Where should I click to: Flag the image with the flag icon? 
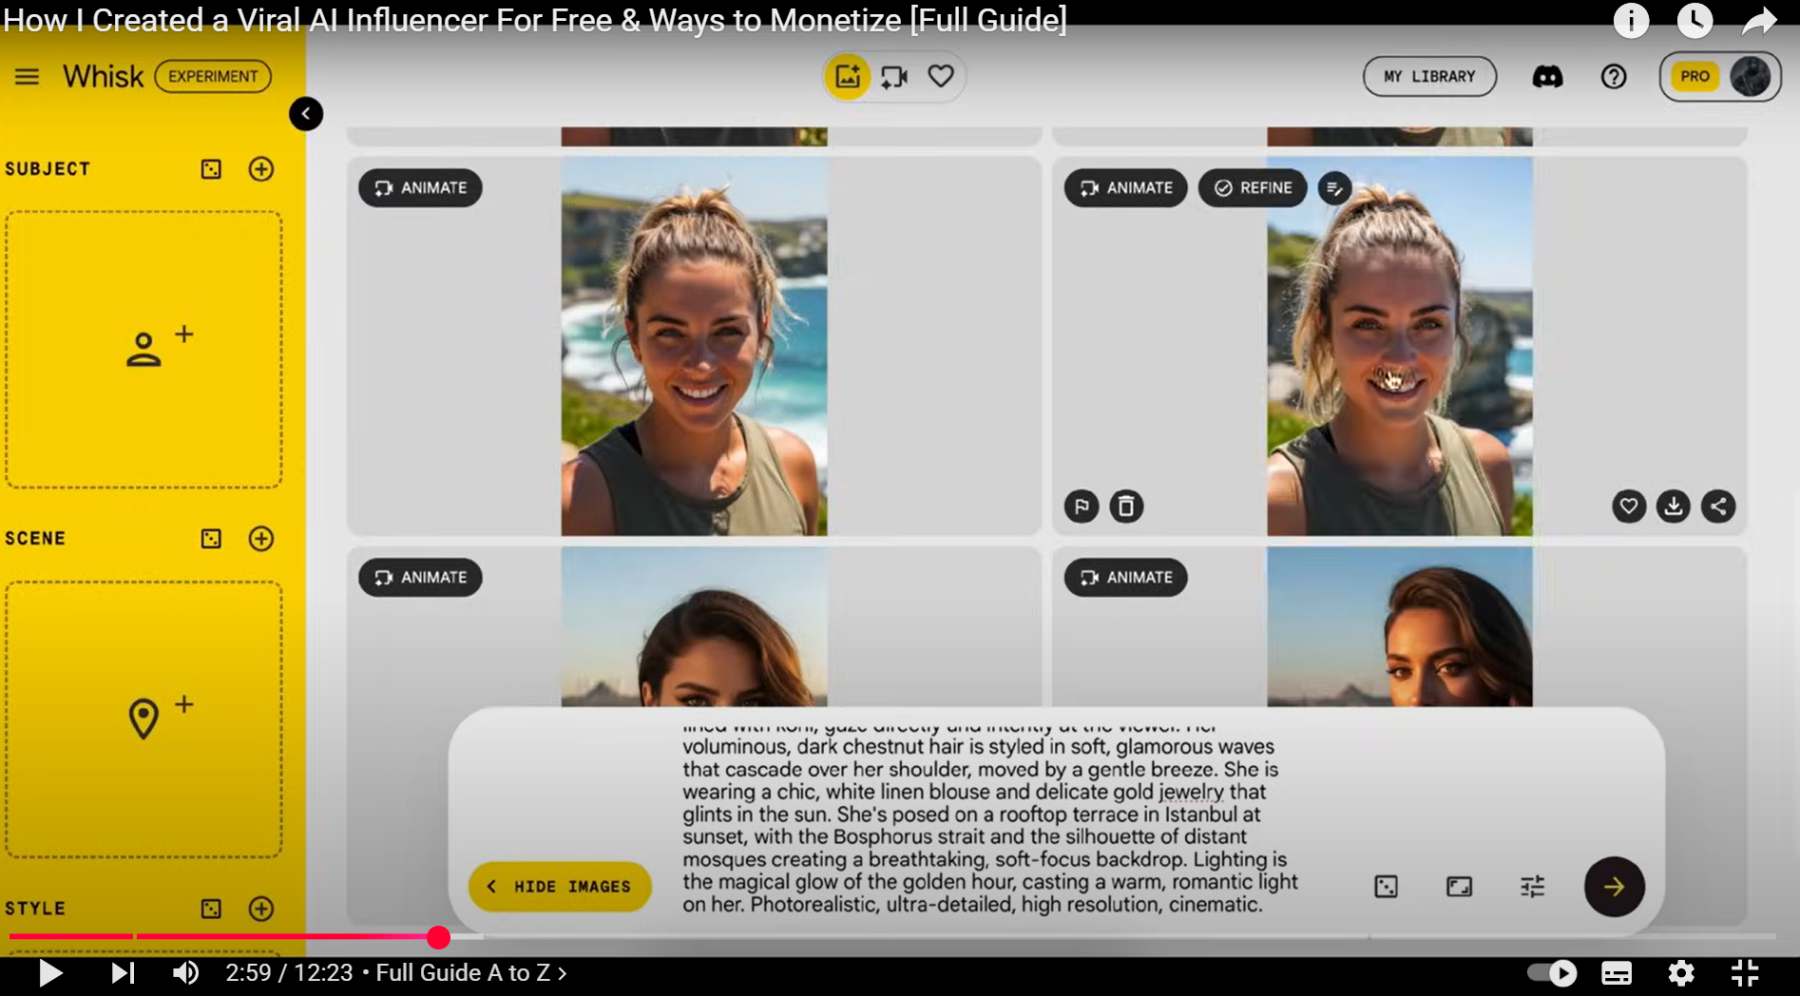click(1081, 507)
